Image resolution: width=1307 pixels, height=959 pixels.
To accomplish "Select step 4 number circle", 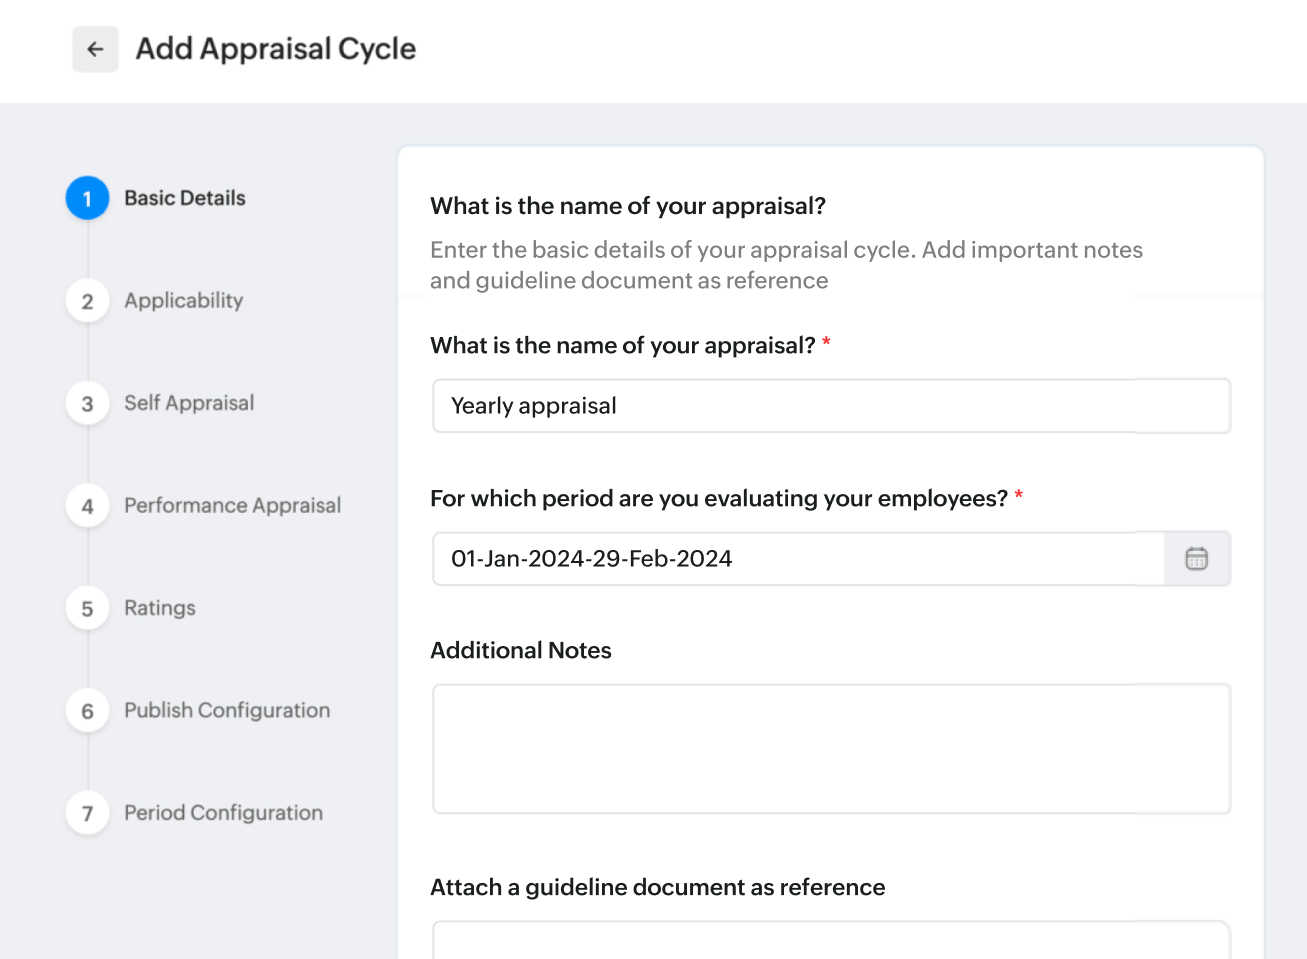I will pyautogui.click(x=88, y=506).
